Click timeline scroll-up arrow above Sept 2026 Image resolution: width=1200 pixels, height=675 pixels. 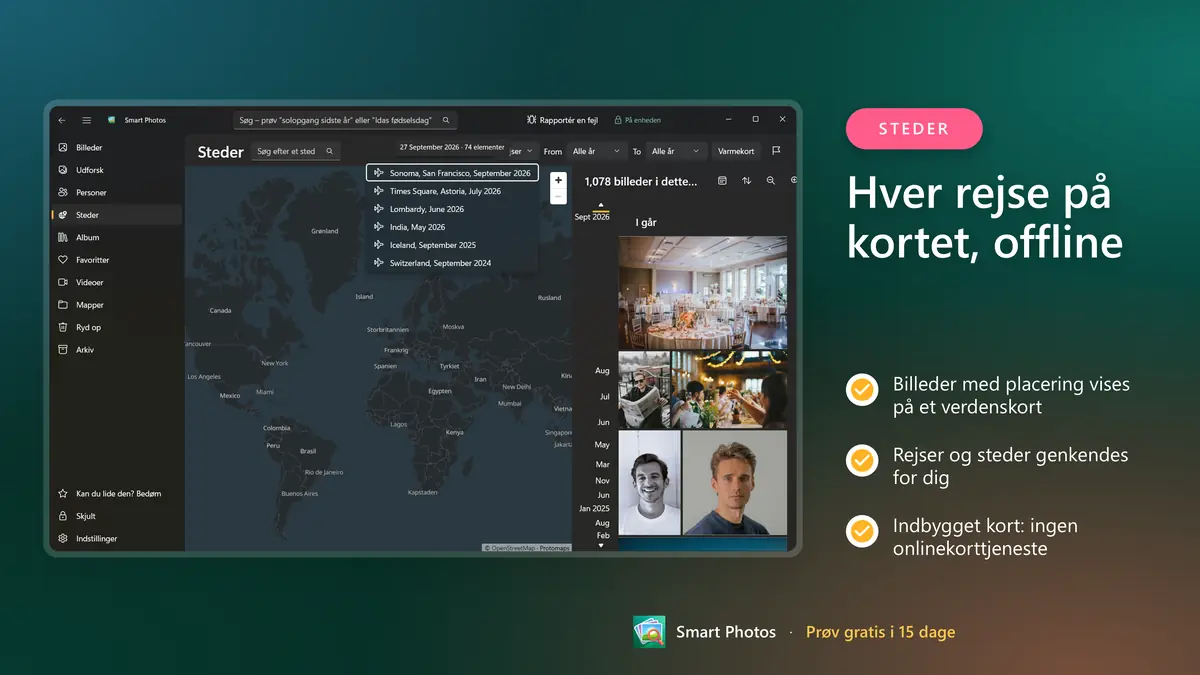601,205
